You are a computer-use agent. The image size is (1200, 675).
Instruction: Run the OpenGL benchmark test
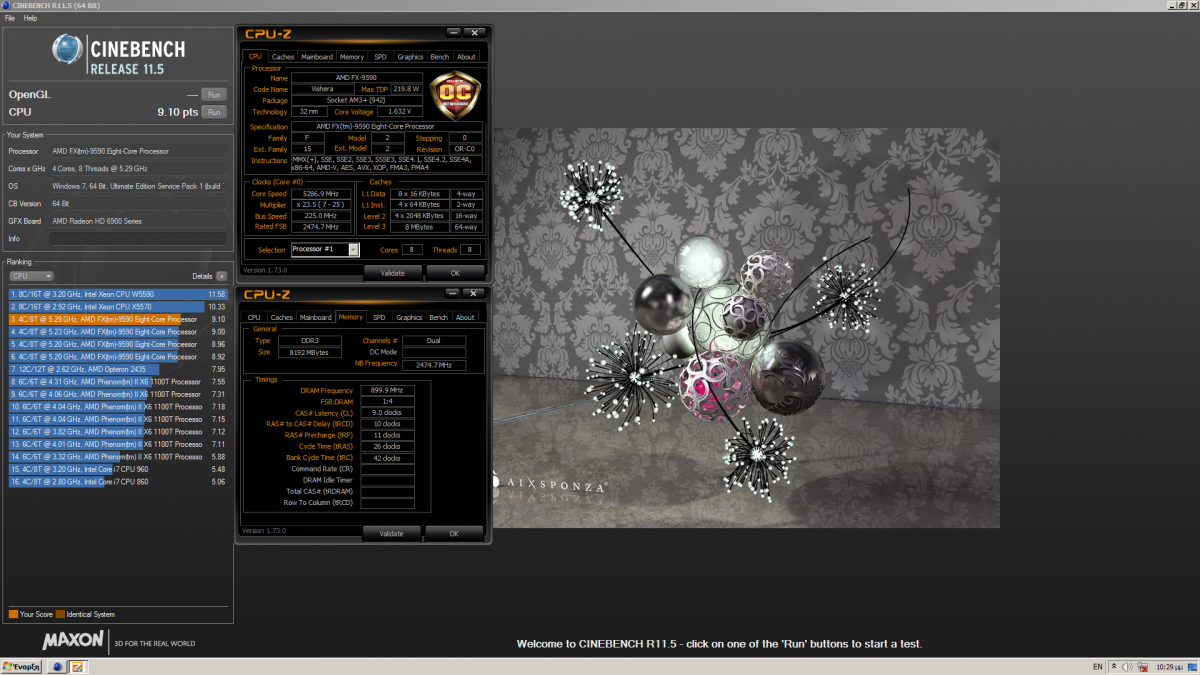213,94
